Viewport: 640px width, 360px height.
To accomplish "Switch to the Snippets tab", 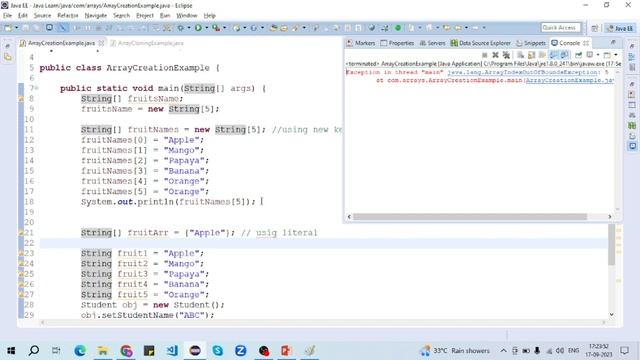I will tap(531, 43).
